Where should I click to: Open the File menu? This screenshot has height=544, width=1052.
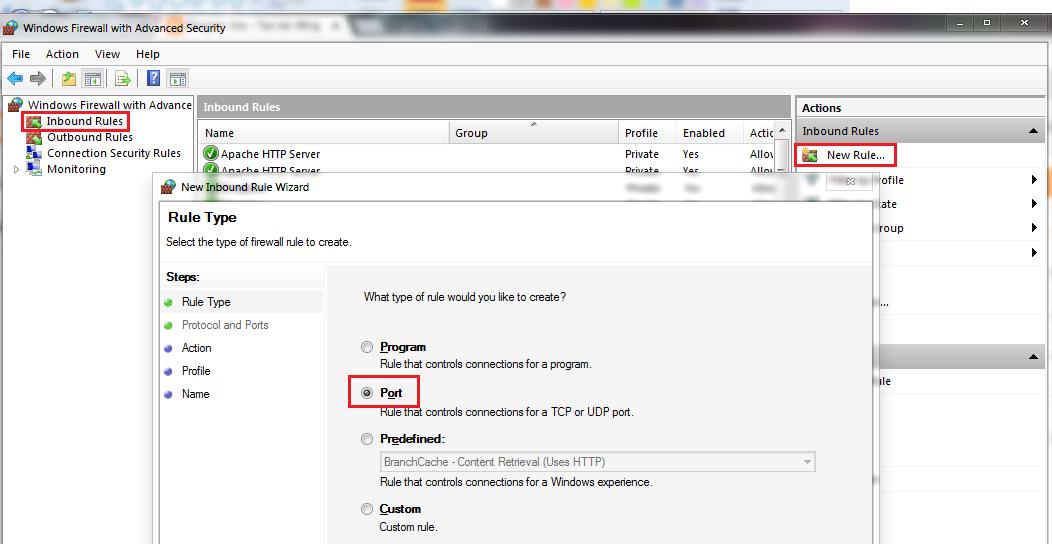(x=21, y=54)
